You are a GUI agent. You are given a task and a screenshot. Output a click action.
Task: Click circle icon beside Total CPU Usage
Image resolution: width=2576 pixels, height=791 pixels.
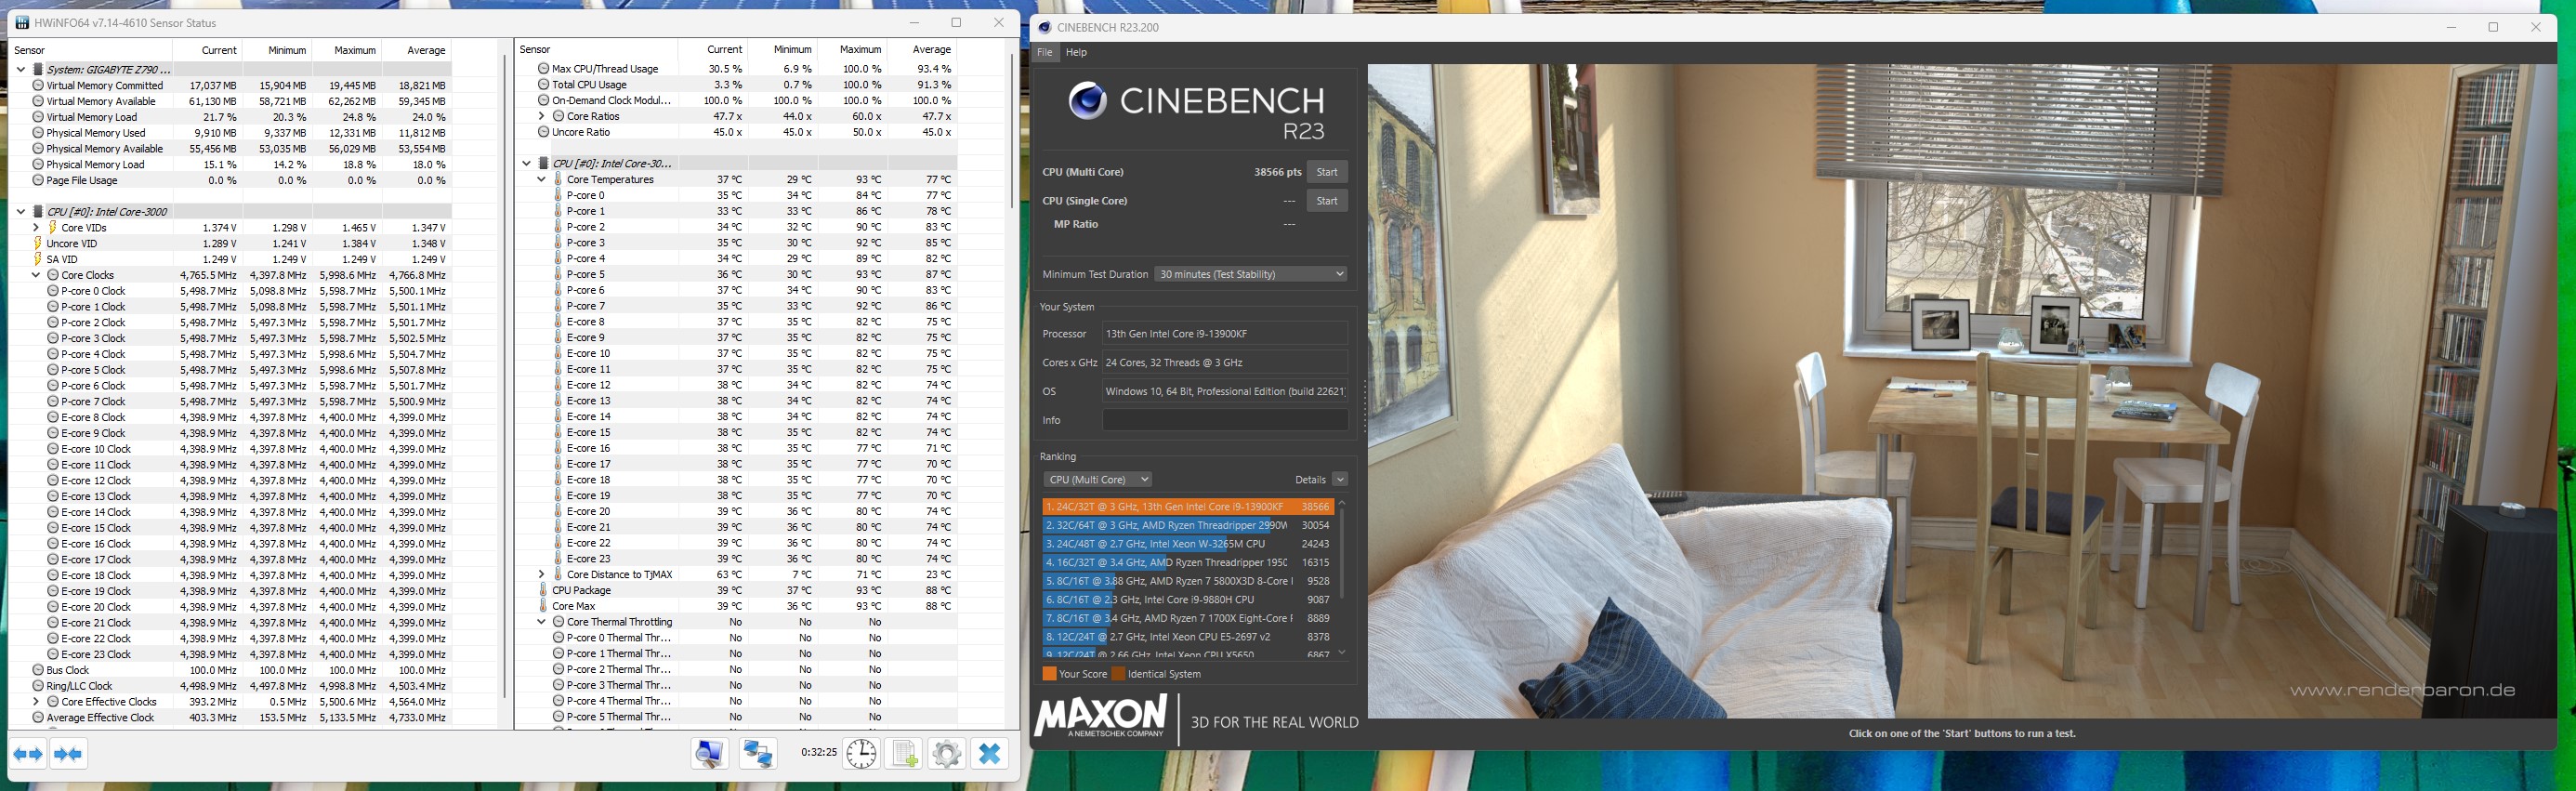[543, 85]
